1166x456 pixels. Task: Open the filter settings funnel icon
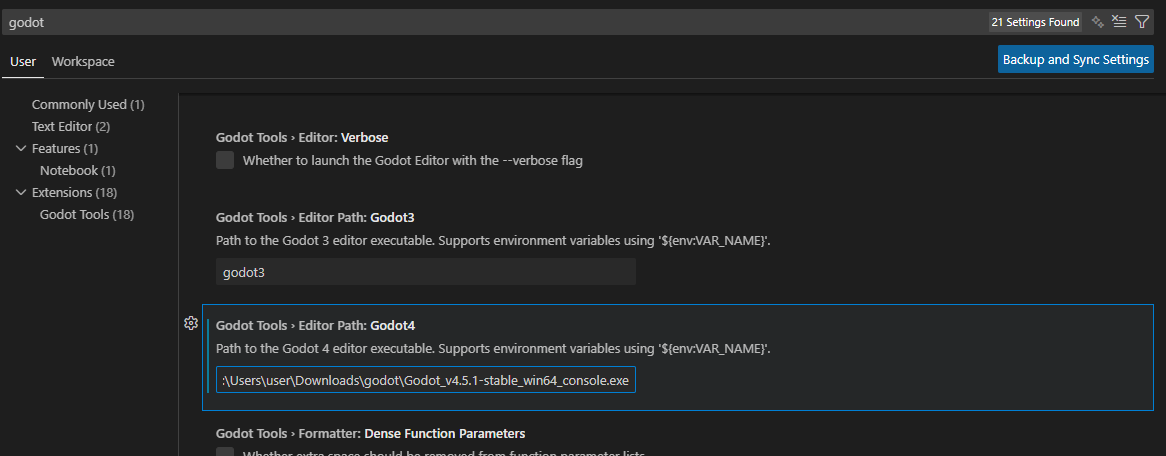coord(1142,21)
